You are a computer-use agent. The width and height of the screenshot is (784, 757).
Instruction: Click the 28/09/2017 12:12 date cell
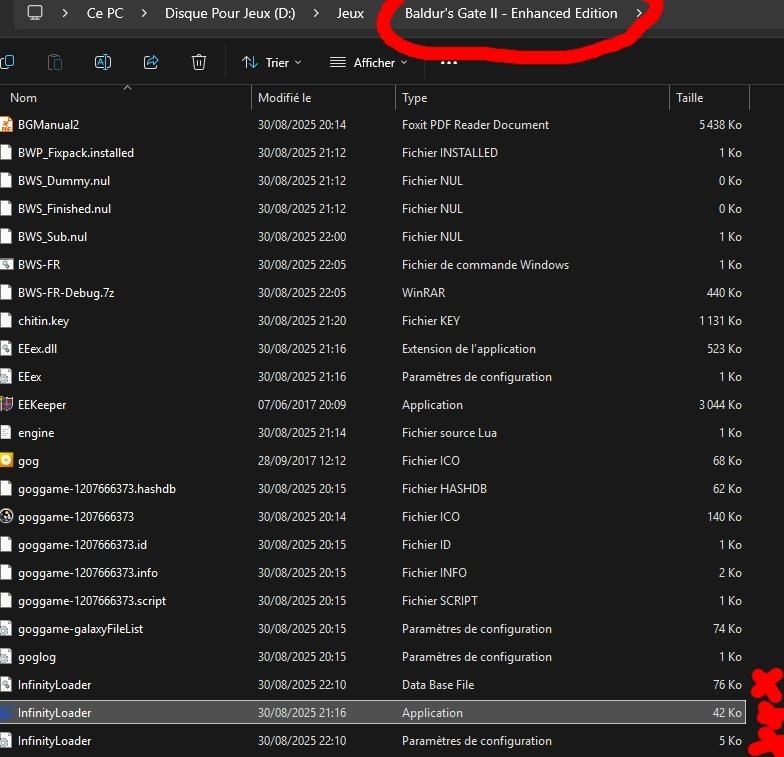click(x=302, y=460)
